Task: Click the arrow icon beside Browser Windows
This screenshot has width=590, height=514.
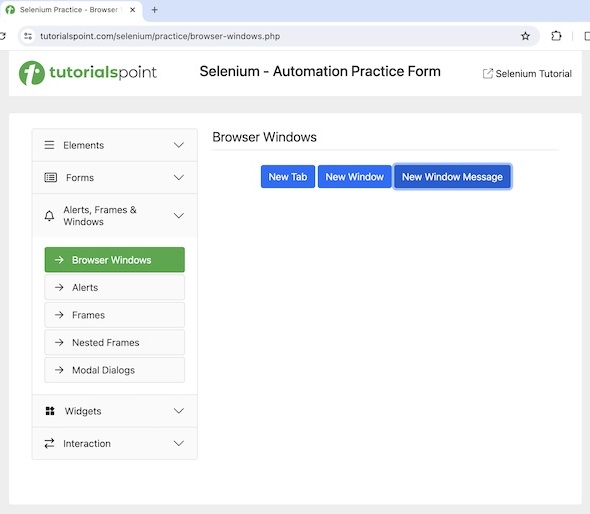Action: (x=59, y=260)
